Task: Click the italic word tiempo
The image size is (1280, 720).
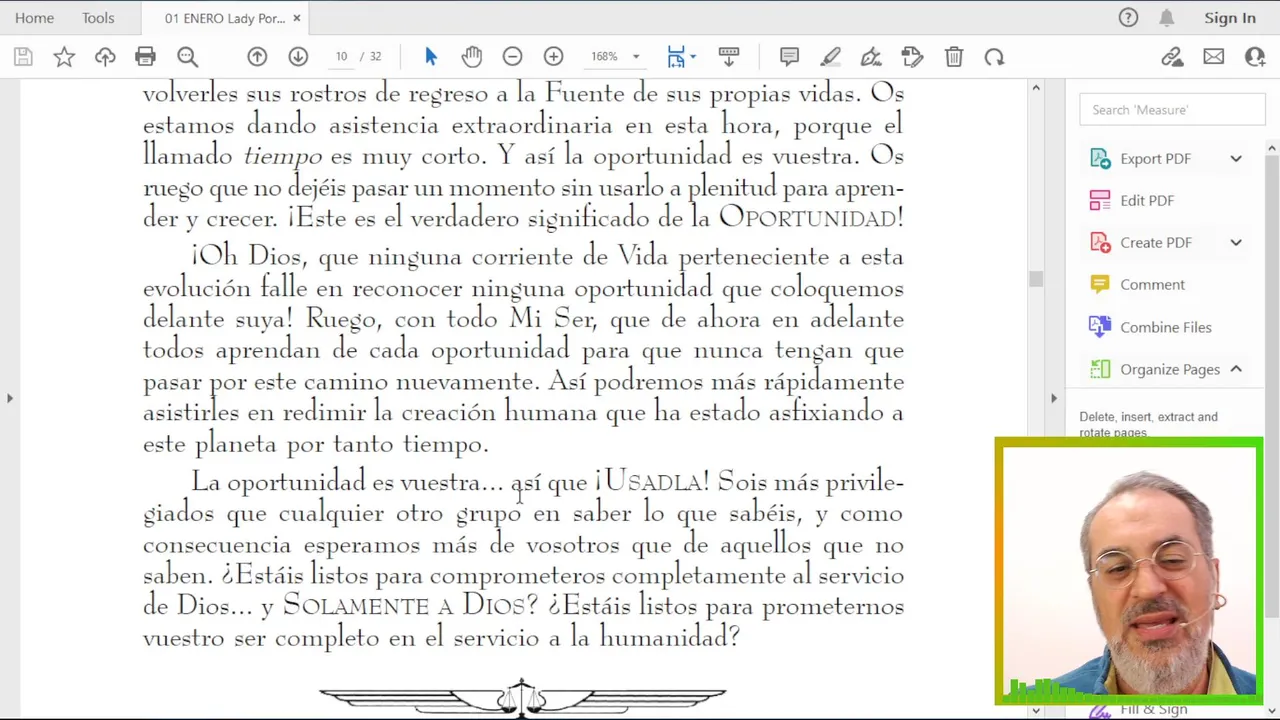Action: (x=283, y=157)
